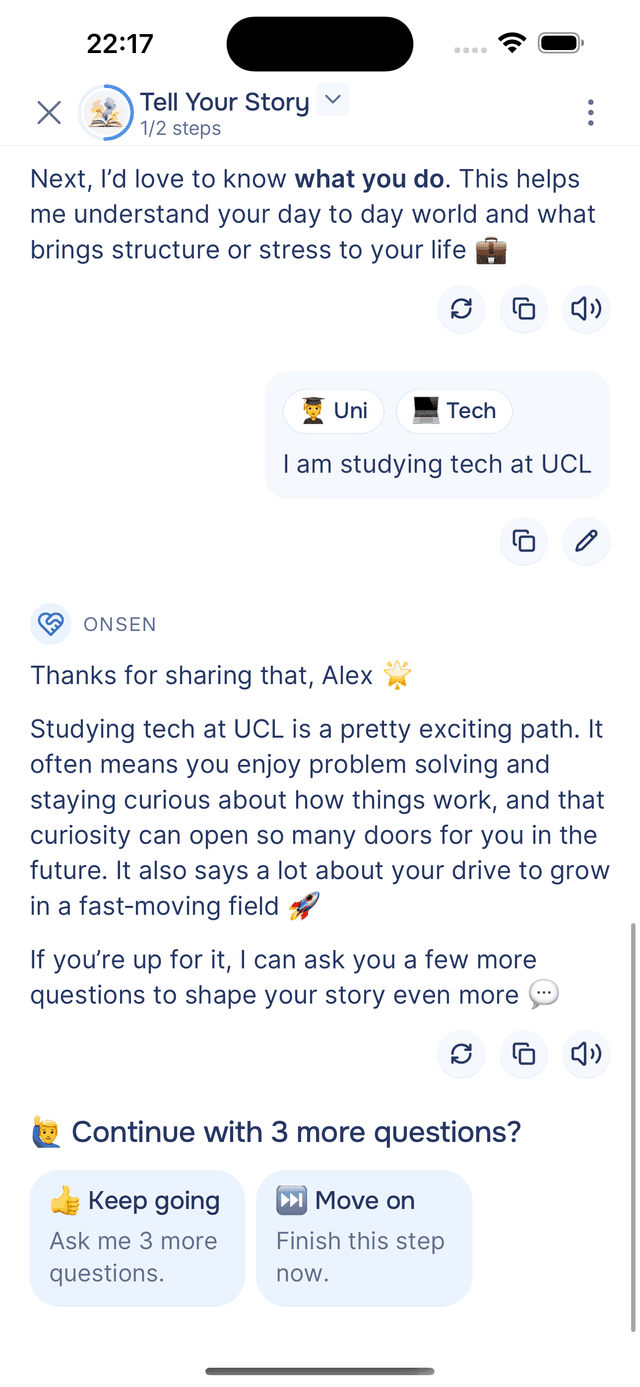Screen dimensions: 640x1387
Task: Select the Tech tag chip
Action: pyautogui.click(x=454, y=411)
